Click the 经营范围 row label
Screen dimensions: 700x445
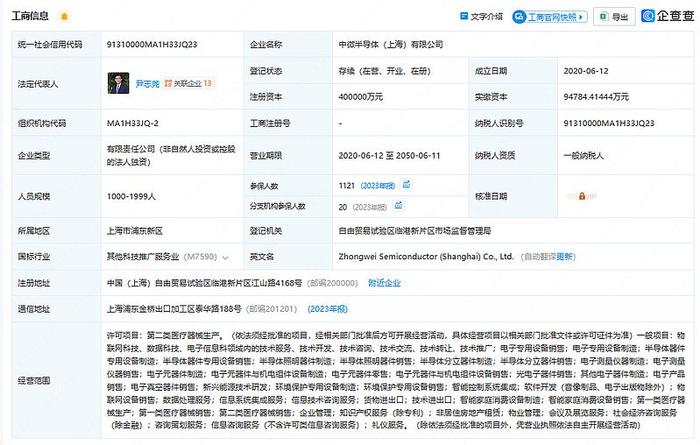[x=34, y=381]
